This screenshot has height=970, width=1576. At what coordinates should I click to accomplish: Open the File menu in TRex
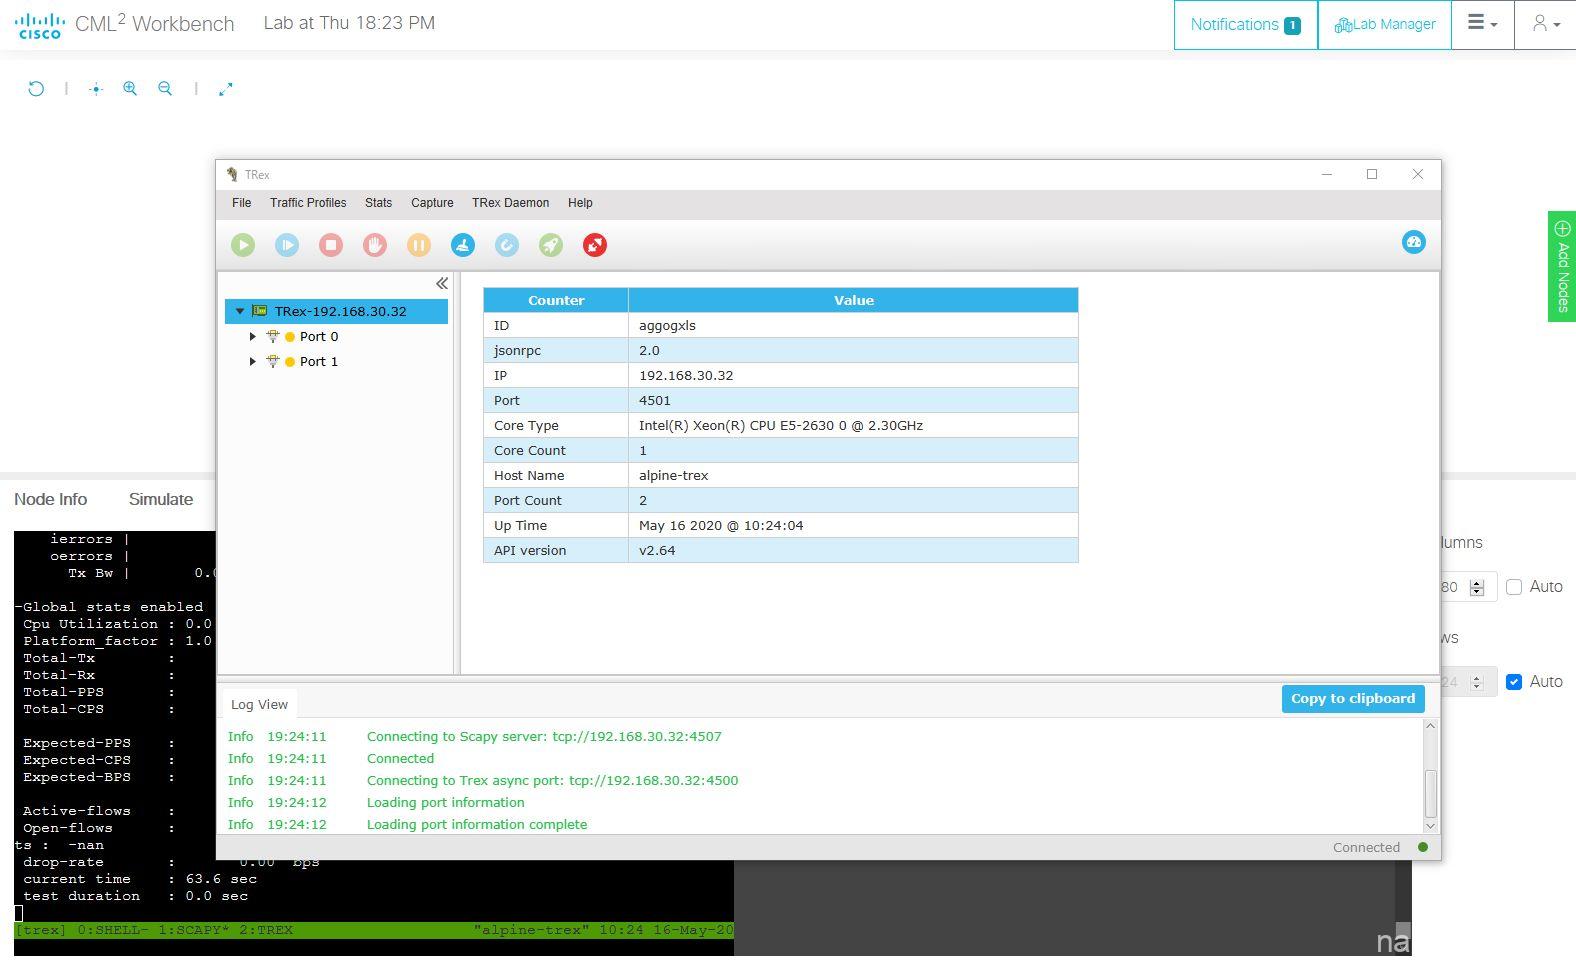242,203
